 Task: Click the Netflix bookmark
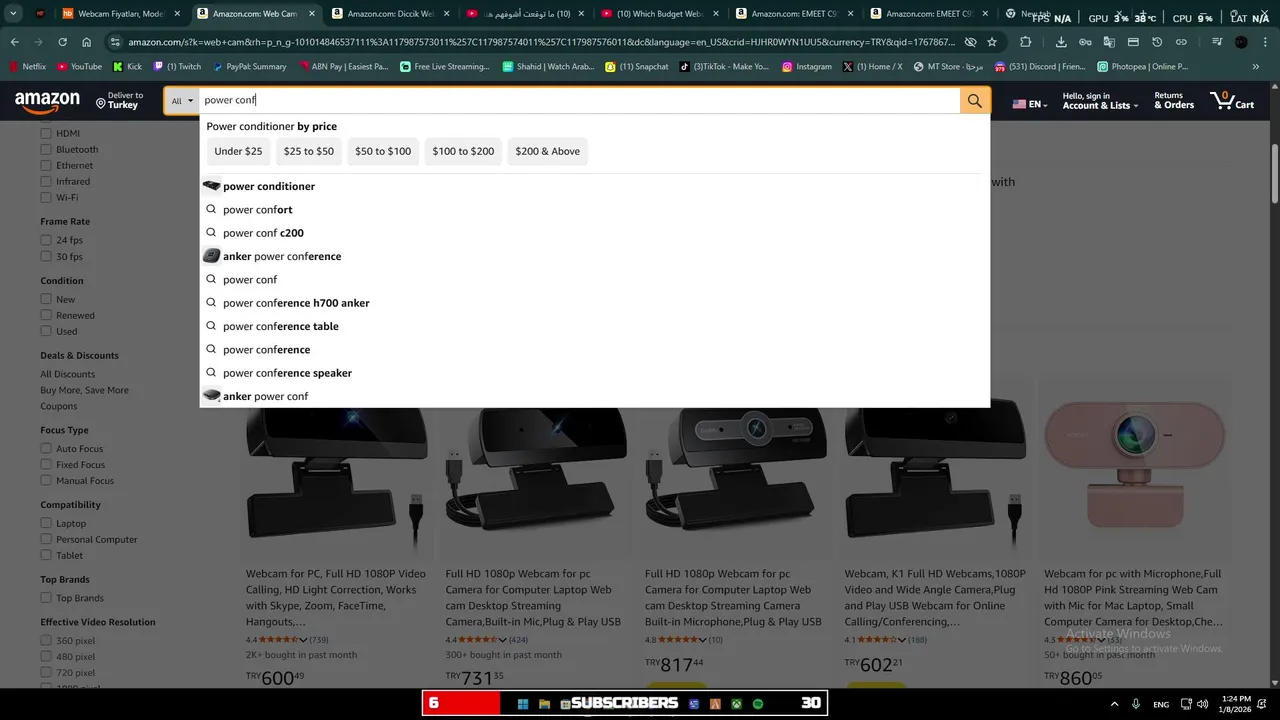(x=28, y=67)
